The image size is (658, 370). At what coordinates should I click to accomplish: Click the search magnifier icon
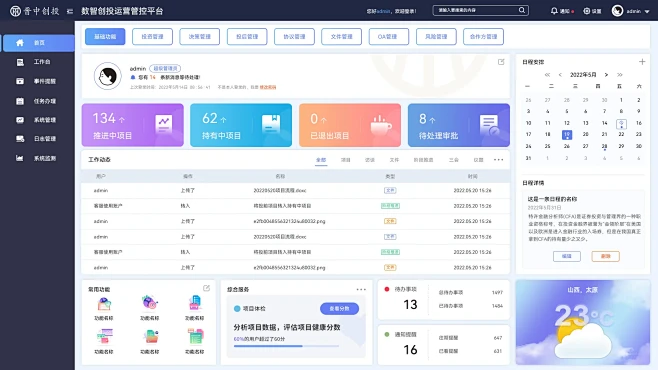click(522, 10)
